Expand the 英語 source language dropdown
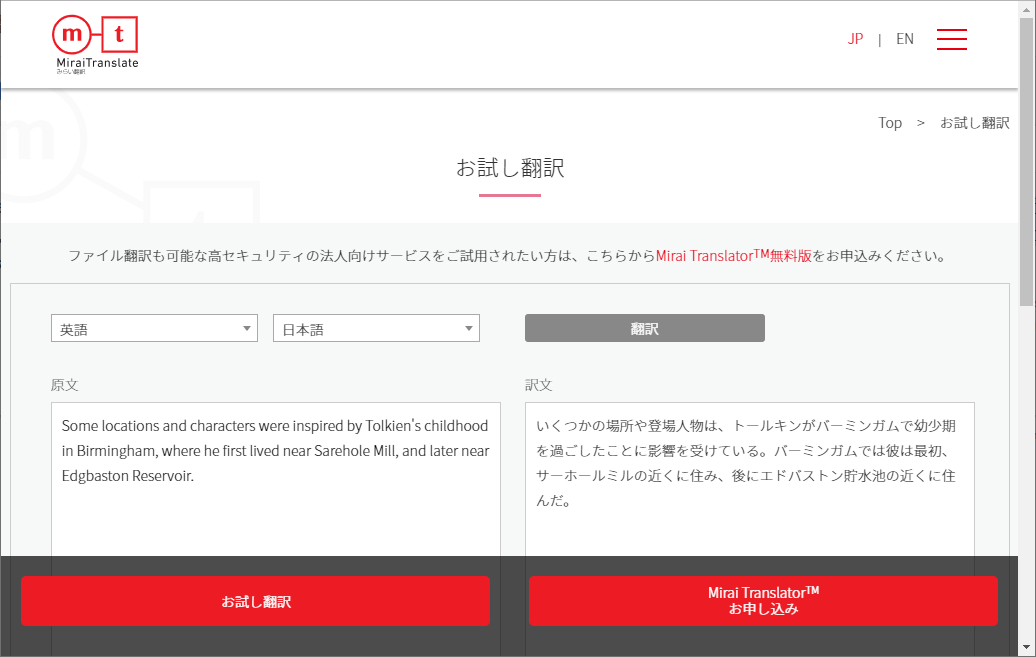Viewport: 1036px width, 657px height. pos(154,327)
